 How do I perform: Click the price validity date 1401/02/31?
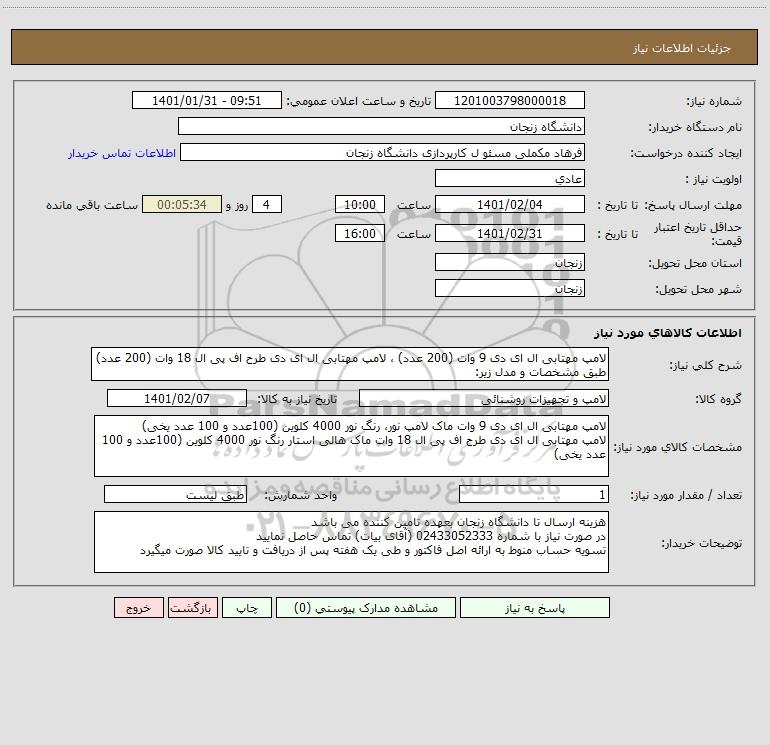pos(510,233)
